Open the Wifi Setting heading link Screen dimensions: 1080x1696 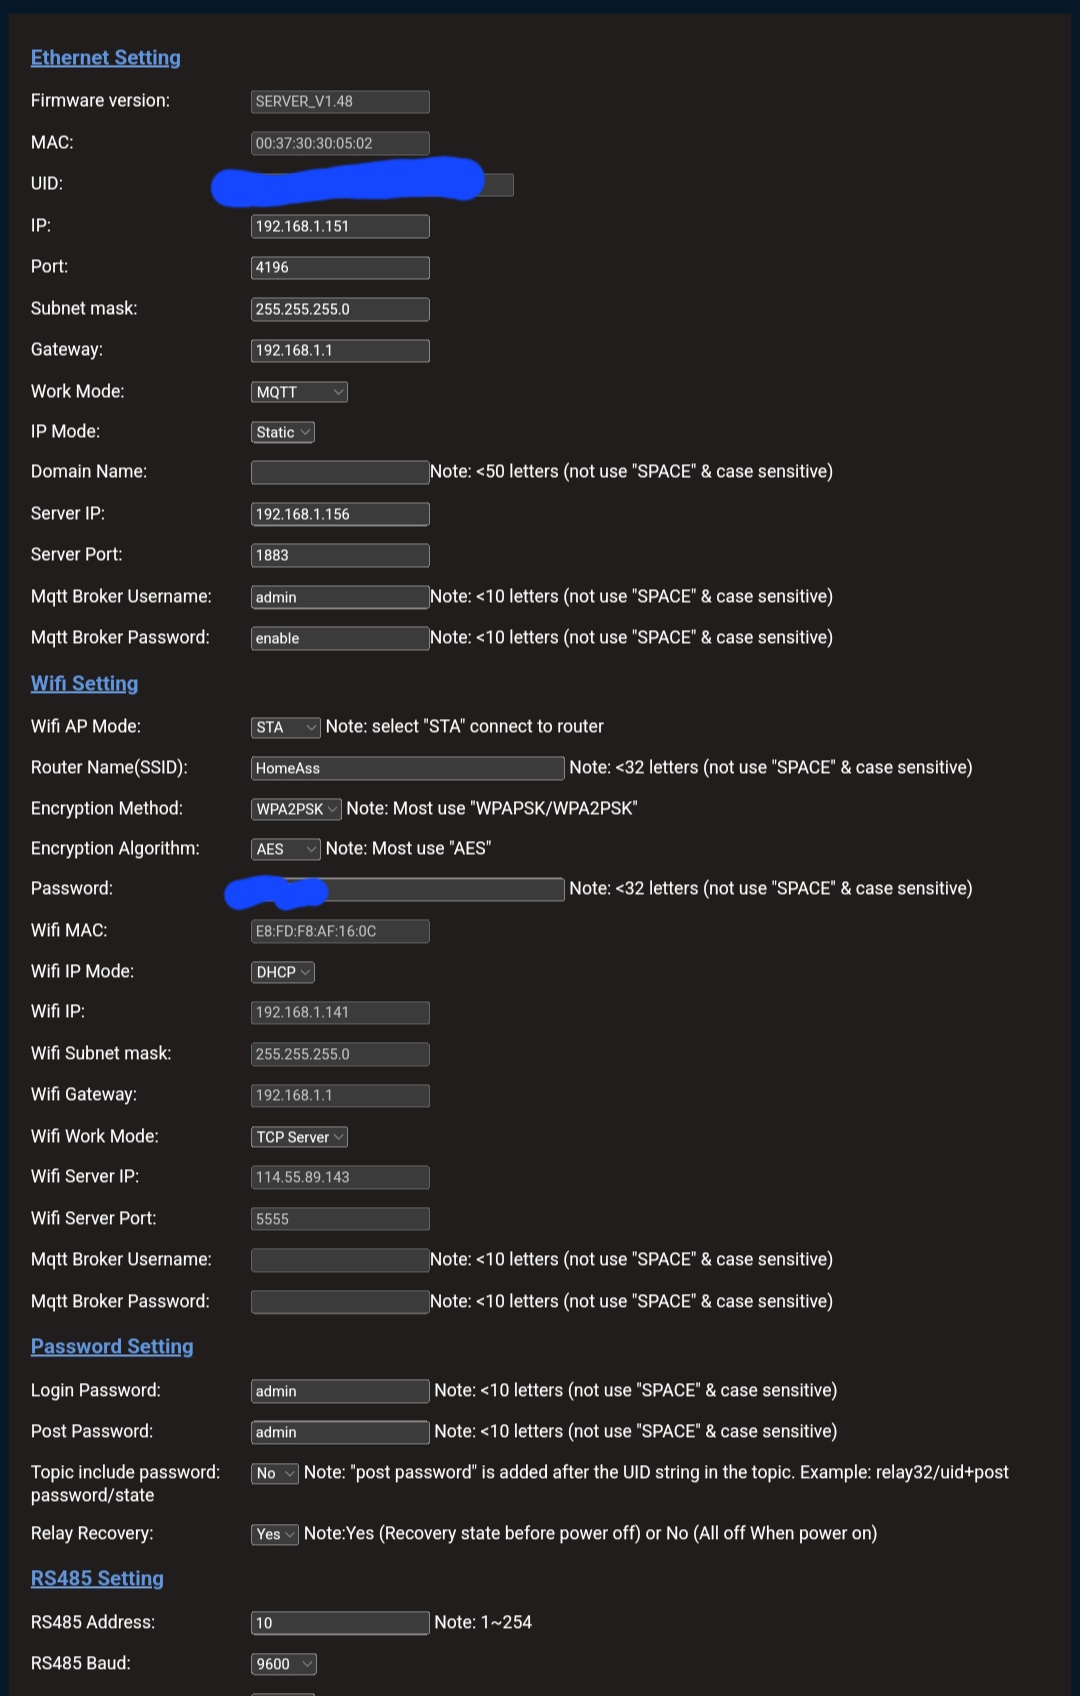click(x=85, y=684)
